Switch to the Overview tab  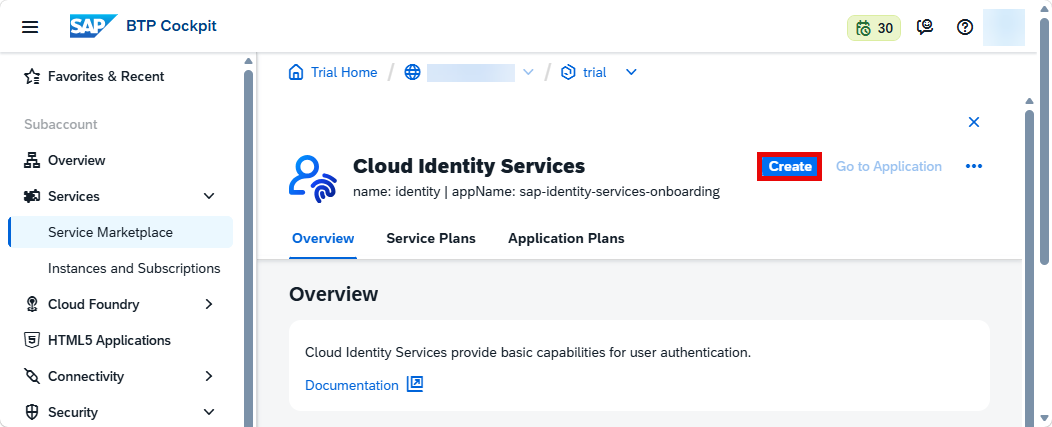[x=323, y=238]
